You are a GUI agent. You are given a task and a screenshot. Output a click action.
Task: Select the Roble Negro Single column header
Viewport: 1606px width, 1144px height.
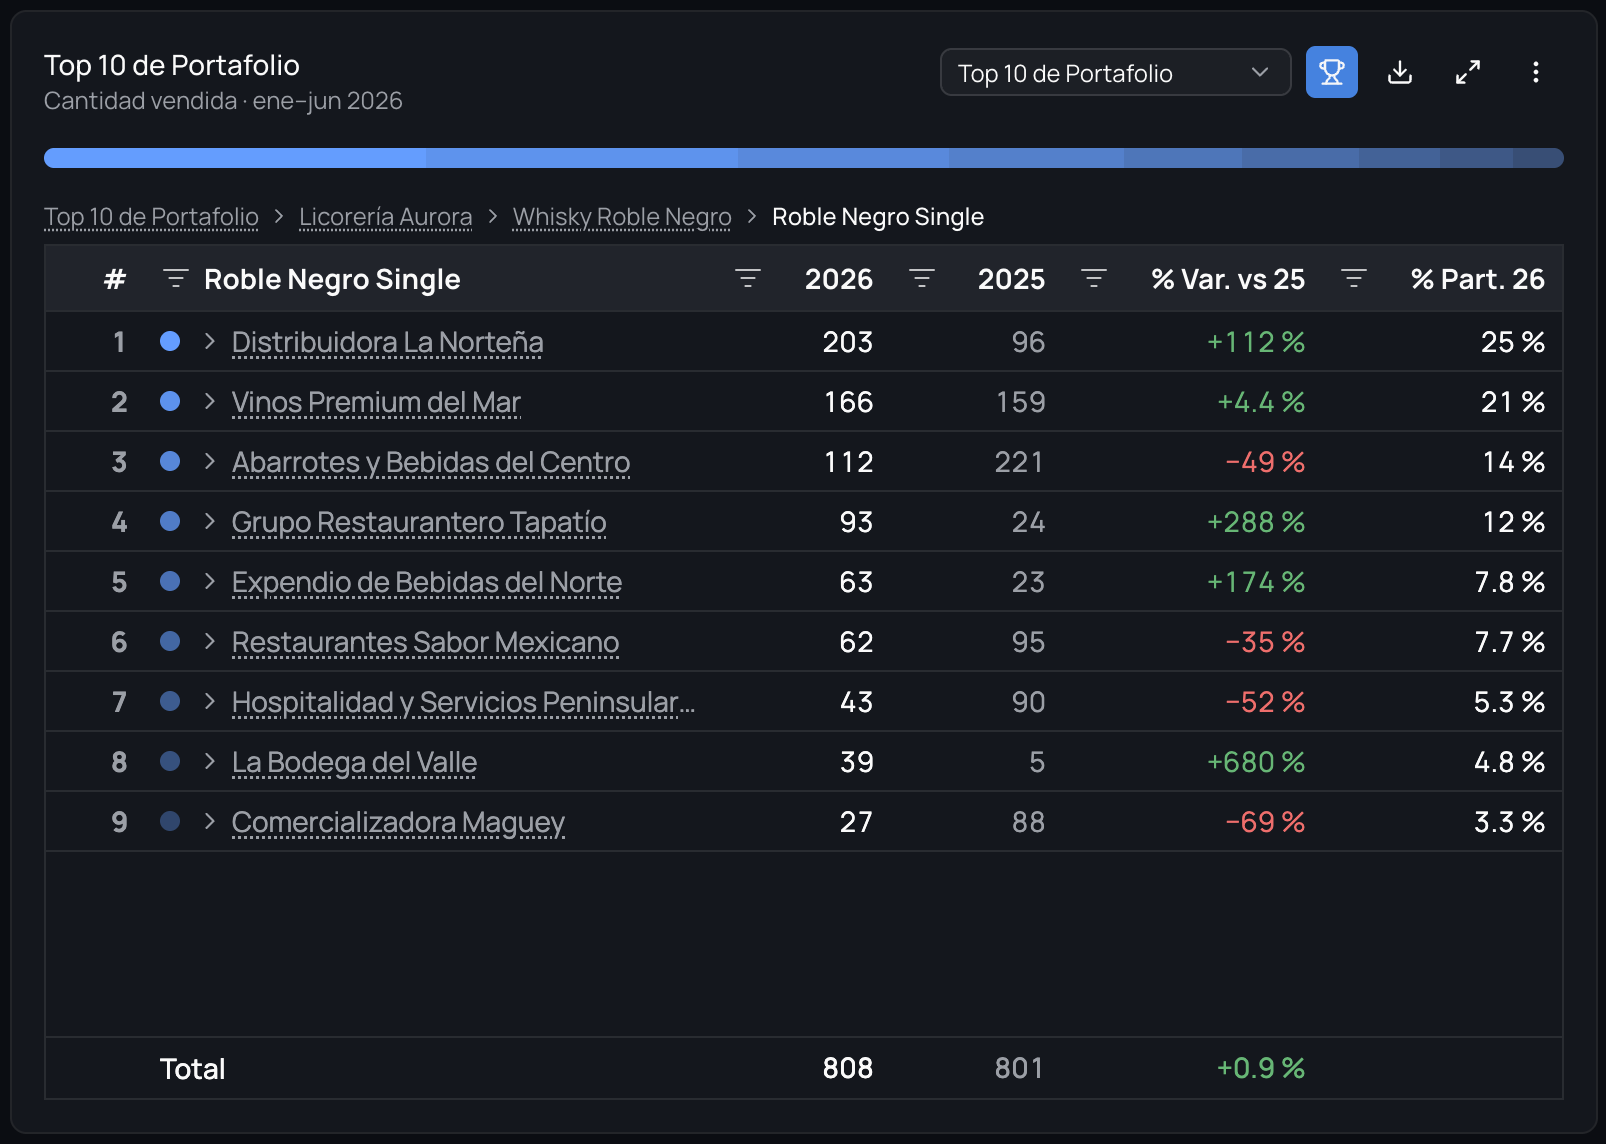tap(332, 279)
